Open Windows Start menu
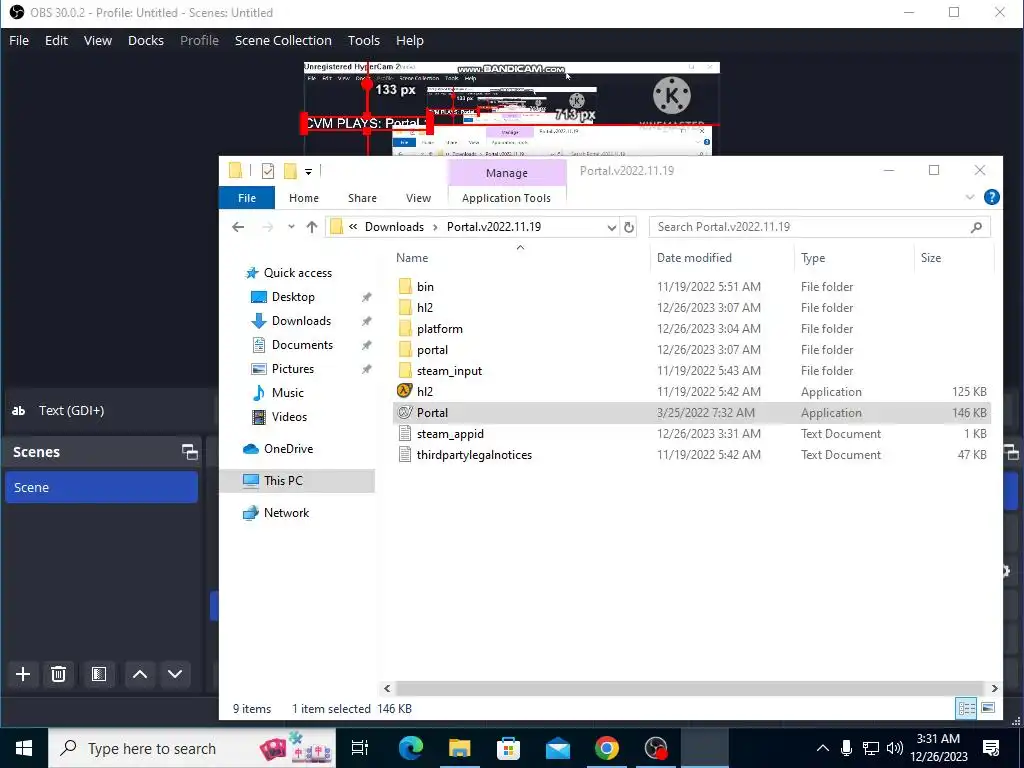This screenshot has width=1024, height=768. point(24,748)
